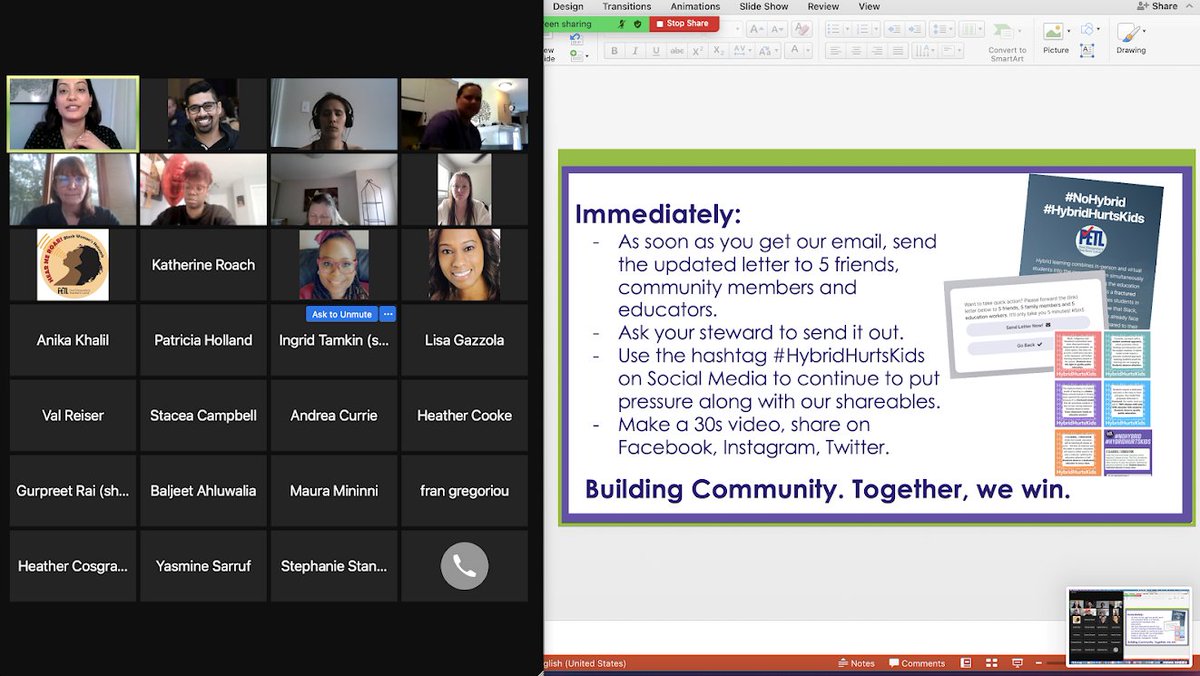Switch to the View tab

(x=869, y=6)
